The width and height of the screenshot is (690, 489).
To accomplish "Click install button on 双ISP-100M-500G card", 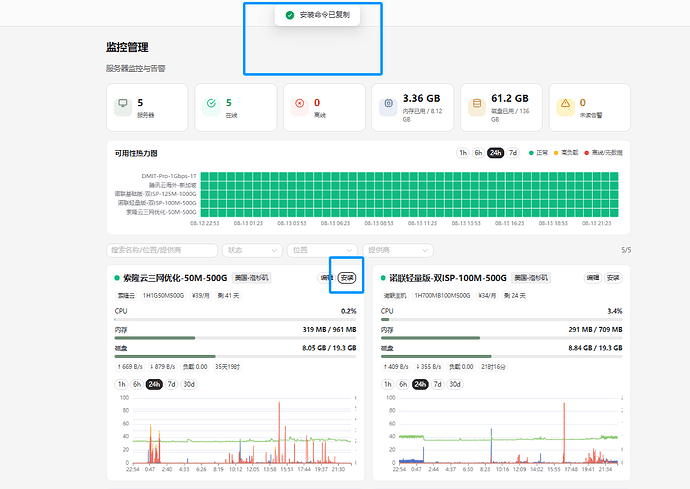I will tap(613, 278).
